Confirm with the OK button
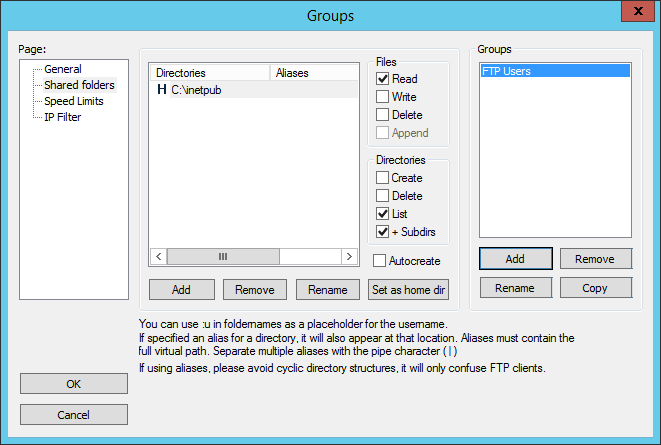Image resolution: width=661 pixels, height=445 pixels. pos(74,383)
